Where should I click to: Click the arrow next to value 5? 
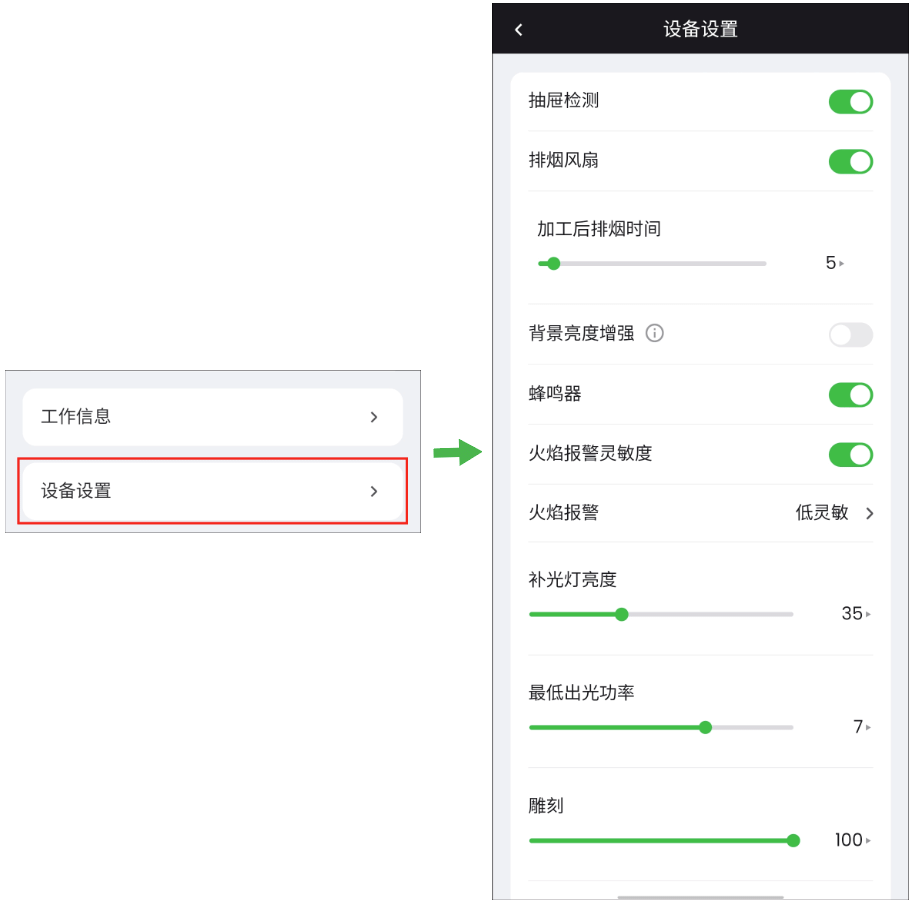tap(842, 264)
